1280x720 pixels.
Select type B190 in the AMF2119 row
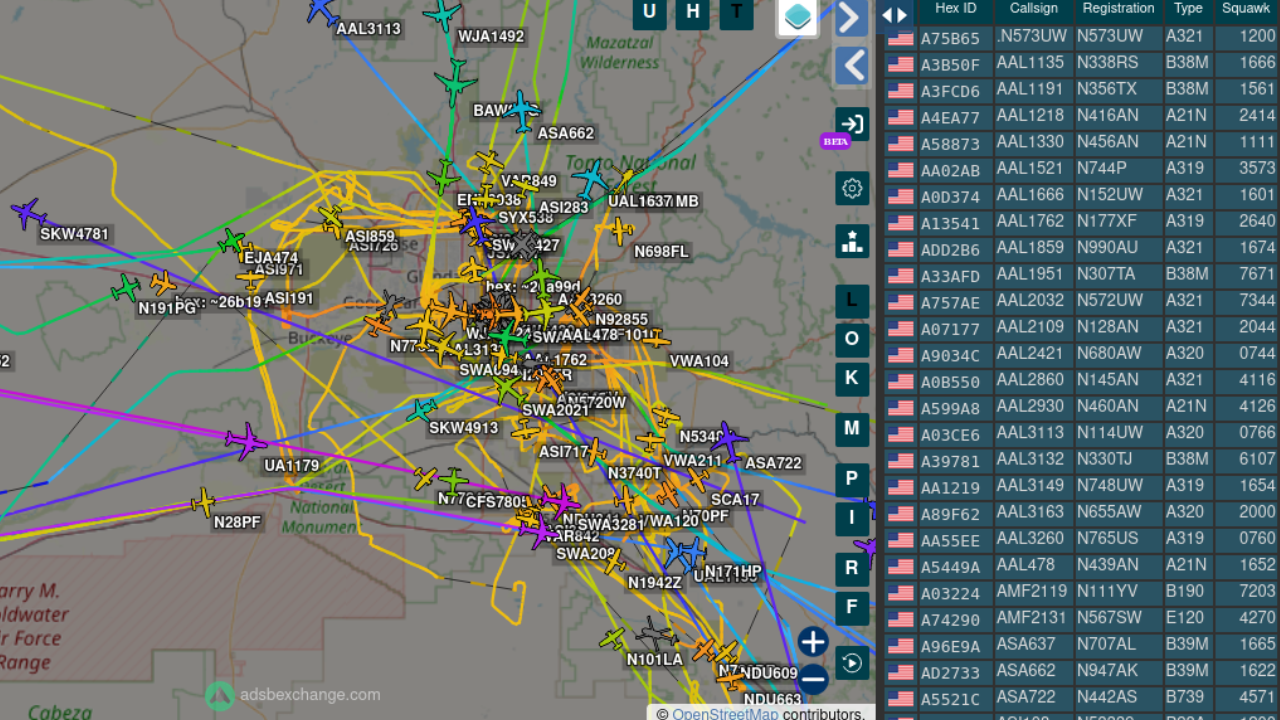coord(1186,593)
